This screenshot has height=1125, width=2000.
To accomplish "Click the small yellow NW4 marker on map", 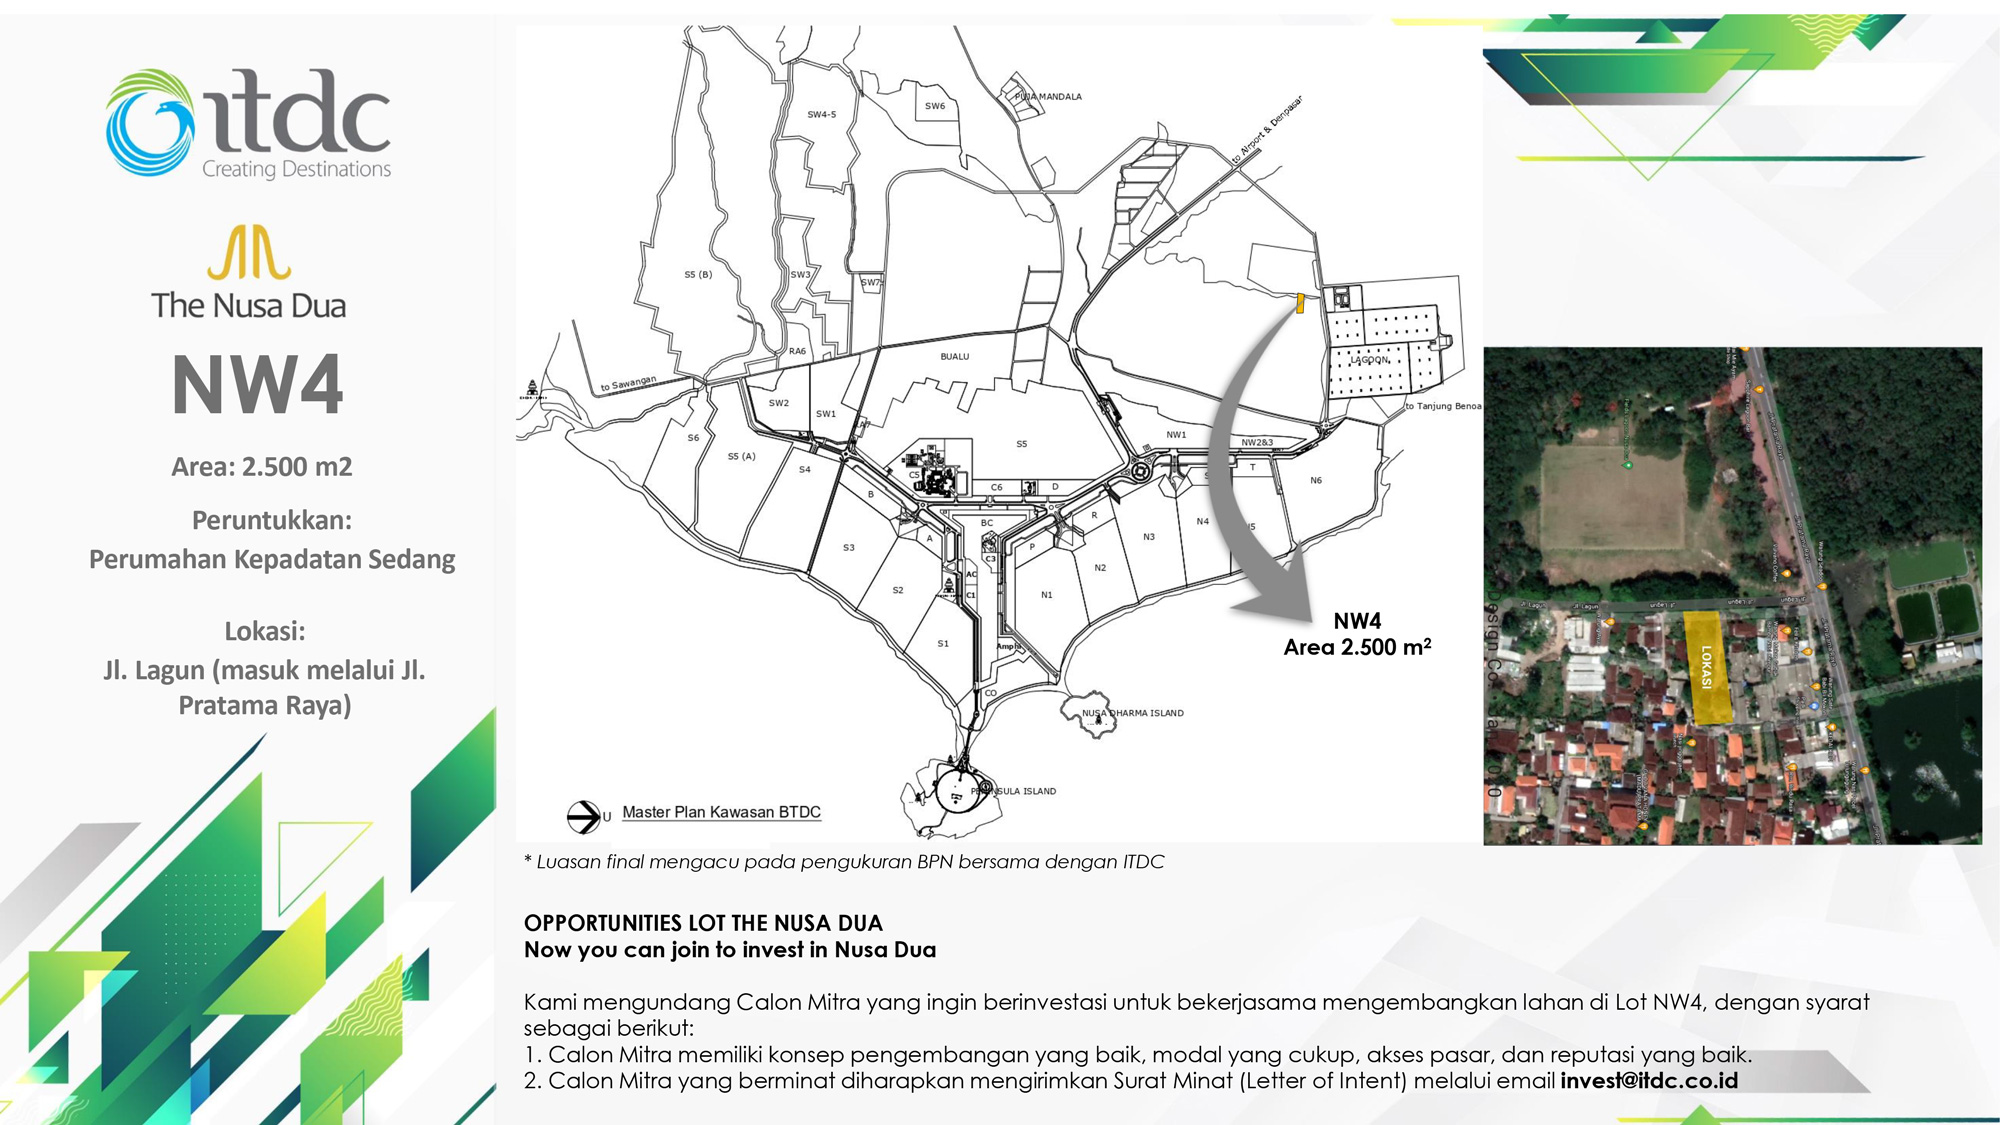I will click(1300, 303).
